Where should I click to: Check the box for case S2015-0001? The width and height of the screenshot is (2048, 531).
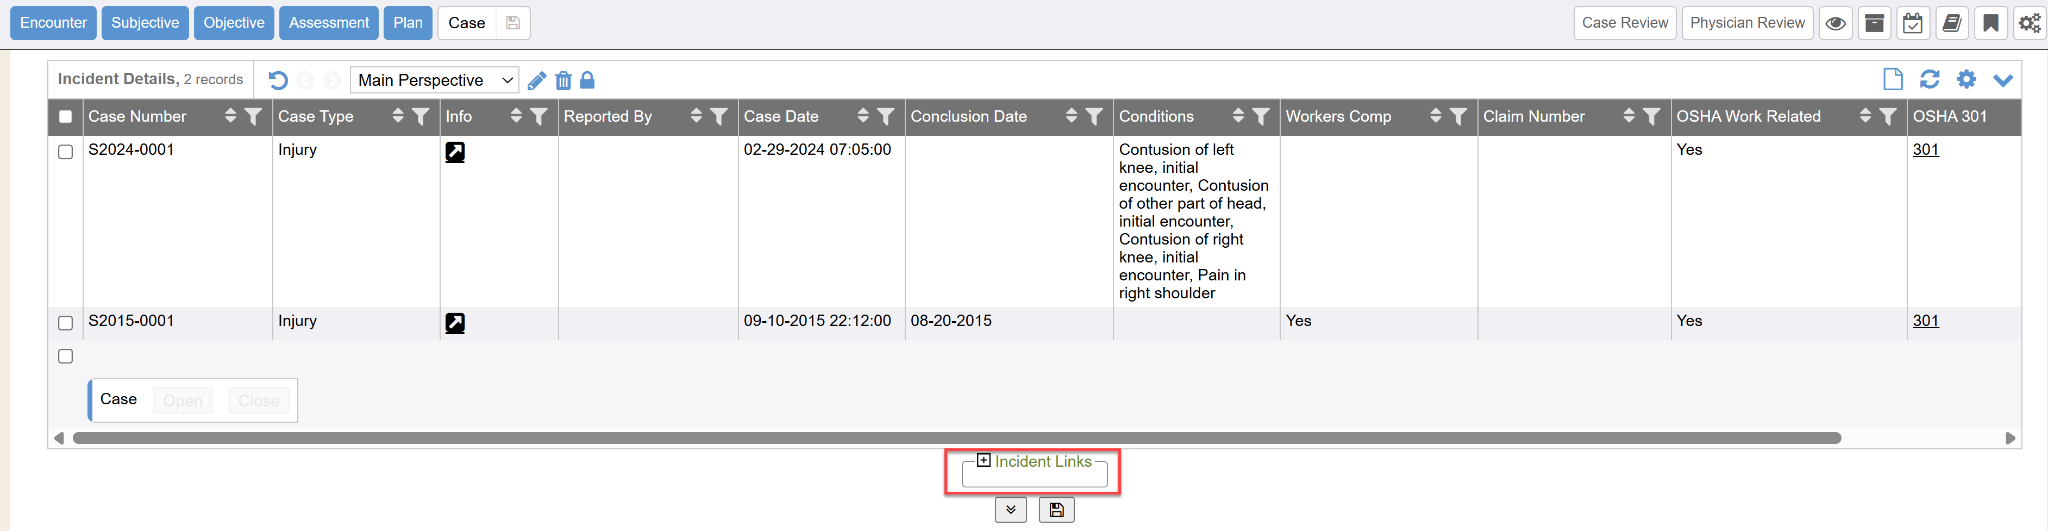[x=66, y=323]
